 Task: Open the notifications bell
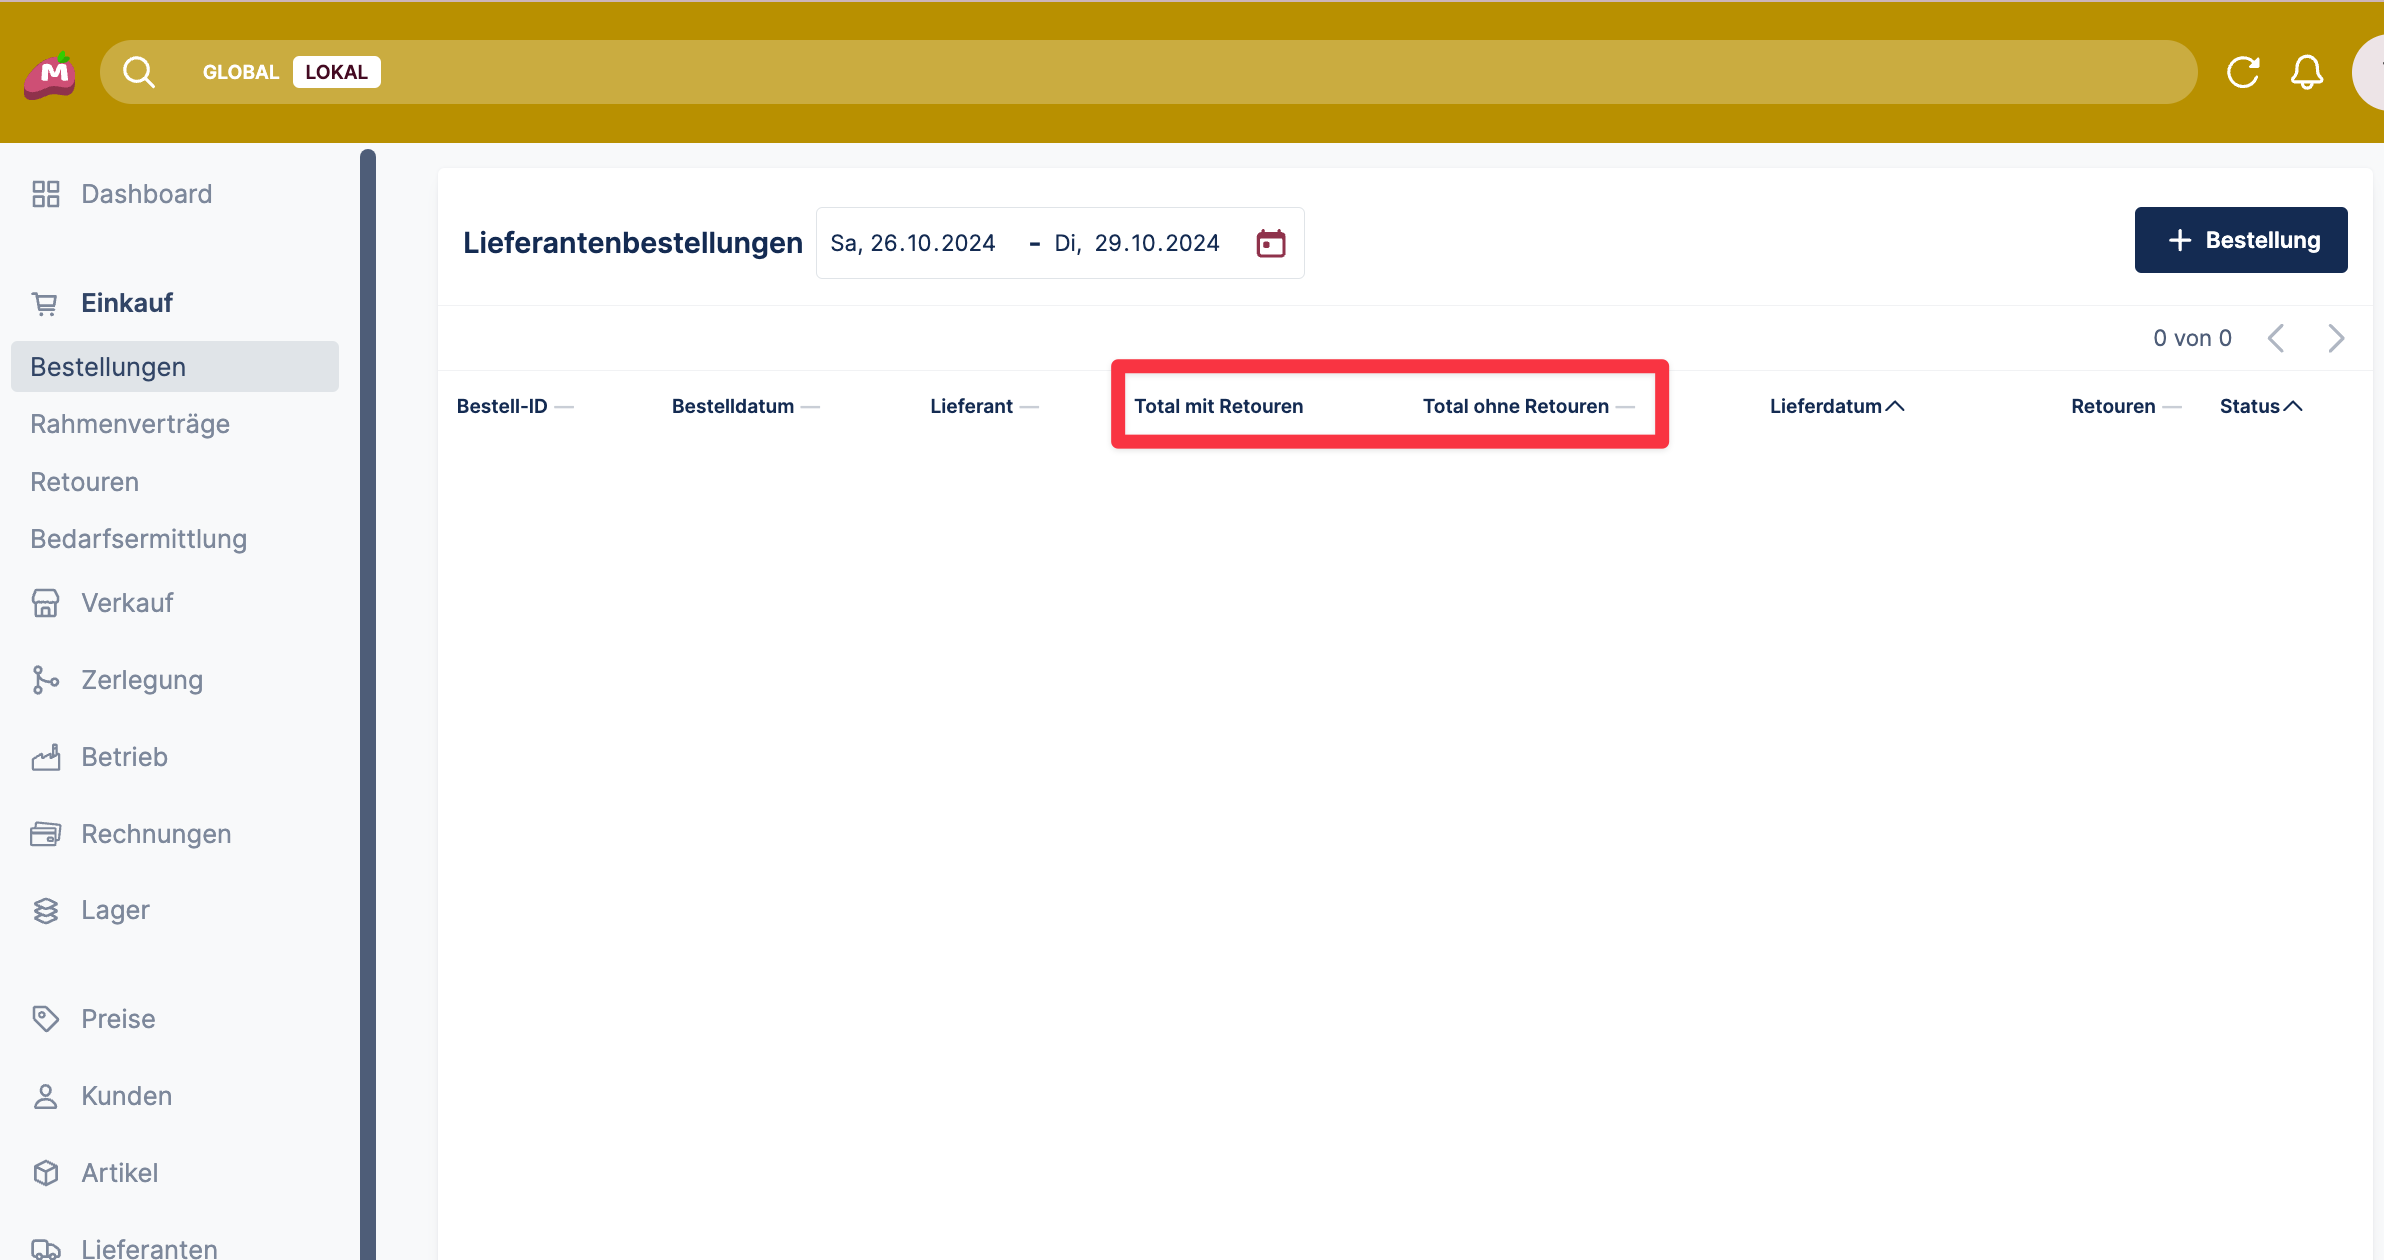(x=2307, y=72)
